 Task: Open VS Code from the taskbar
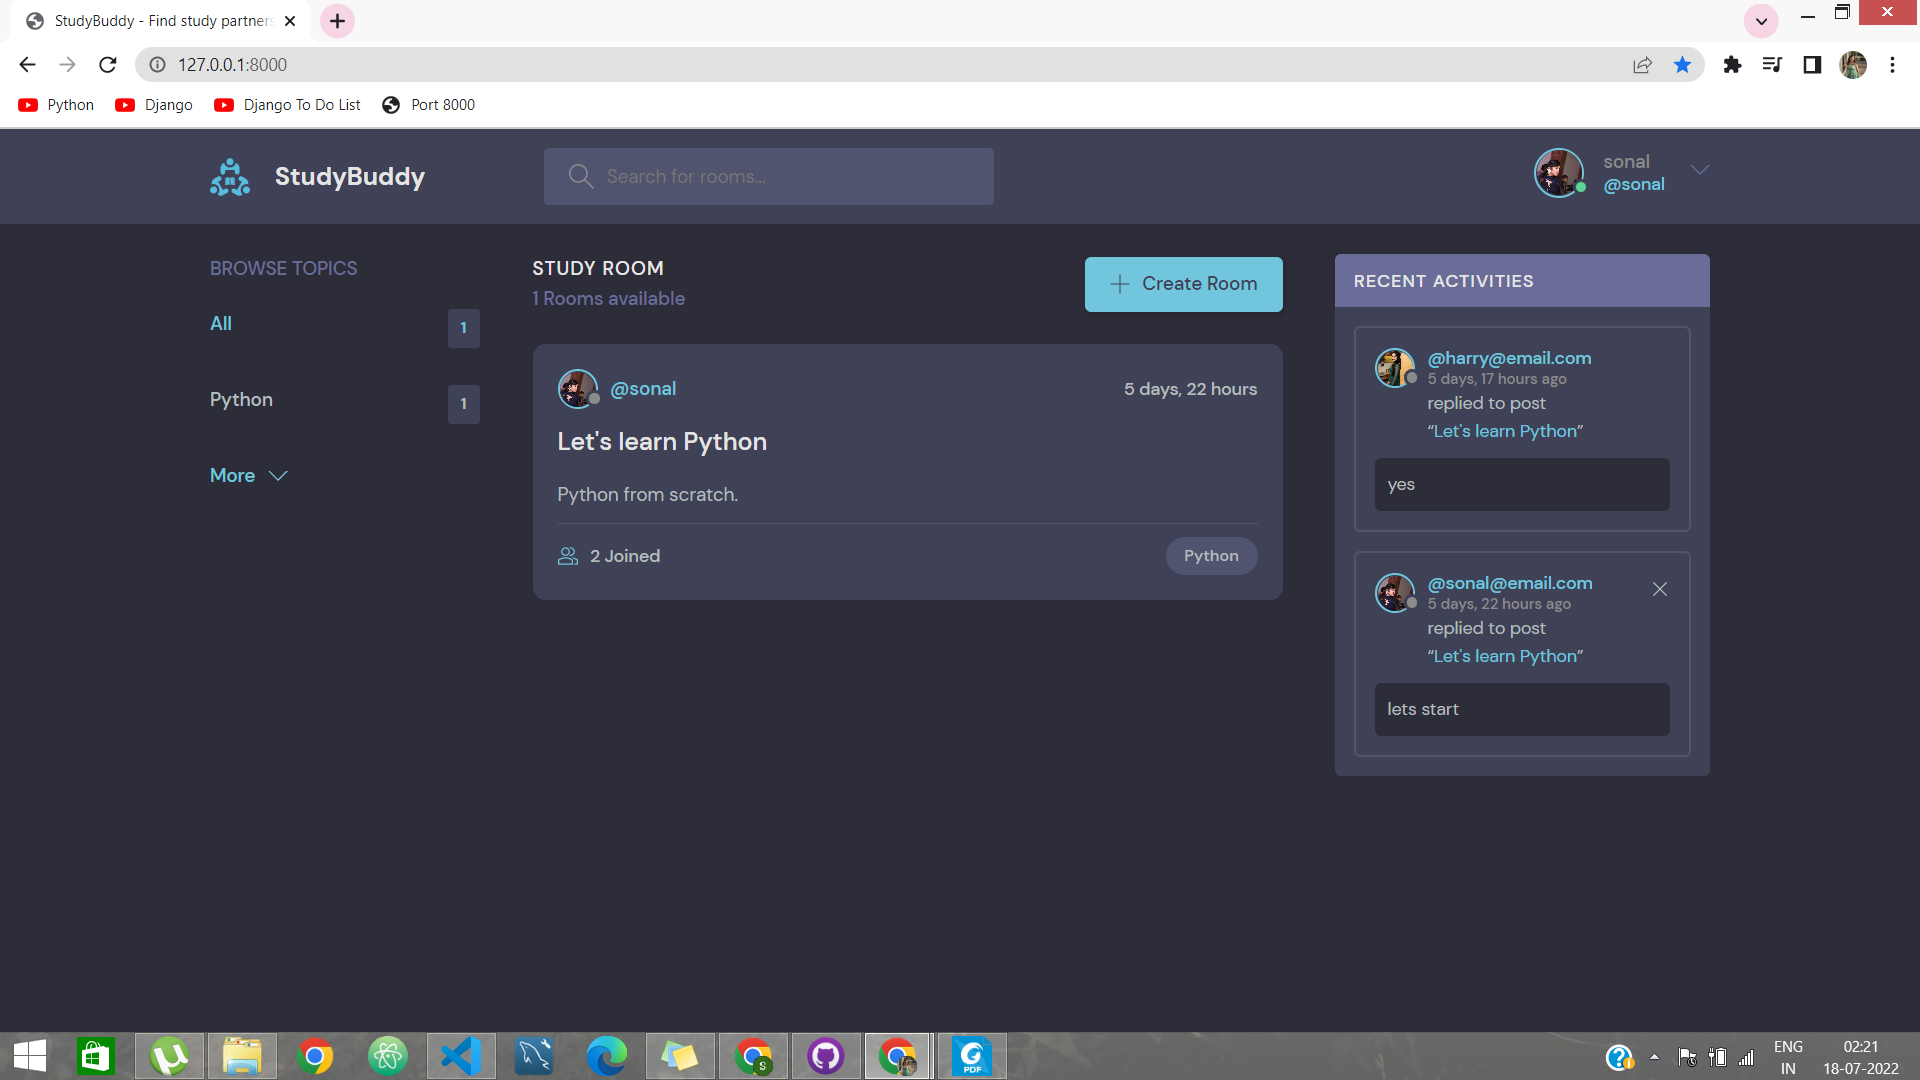(461, 1056)
